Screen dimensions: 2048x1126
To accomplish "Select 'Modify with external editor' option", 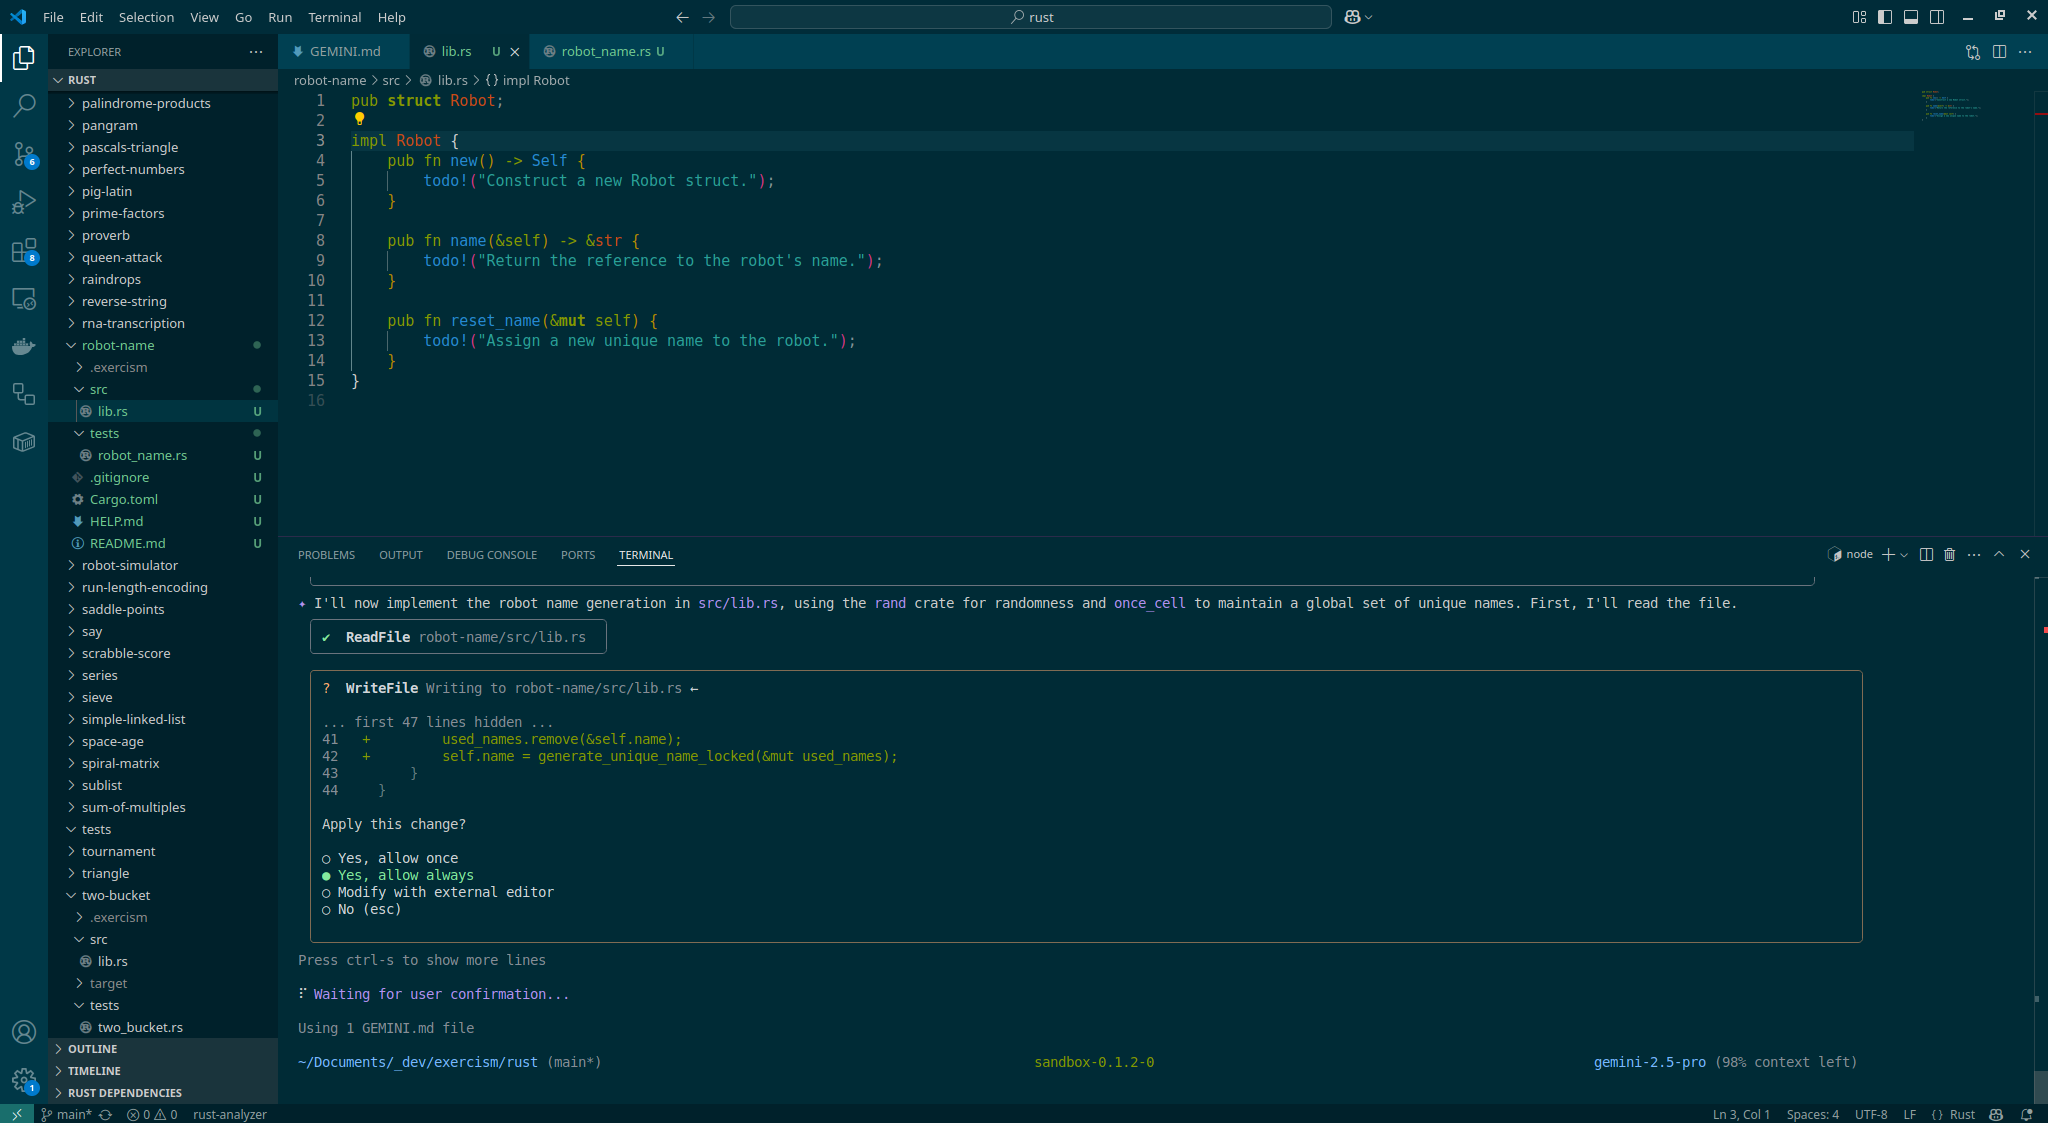I will pyautogui.click(x=445, y=893).
